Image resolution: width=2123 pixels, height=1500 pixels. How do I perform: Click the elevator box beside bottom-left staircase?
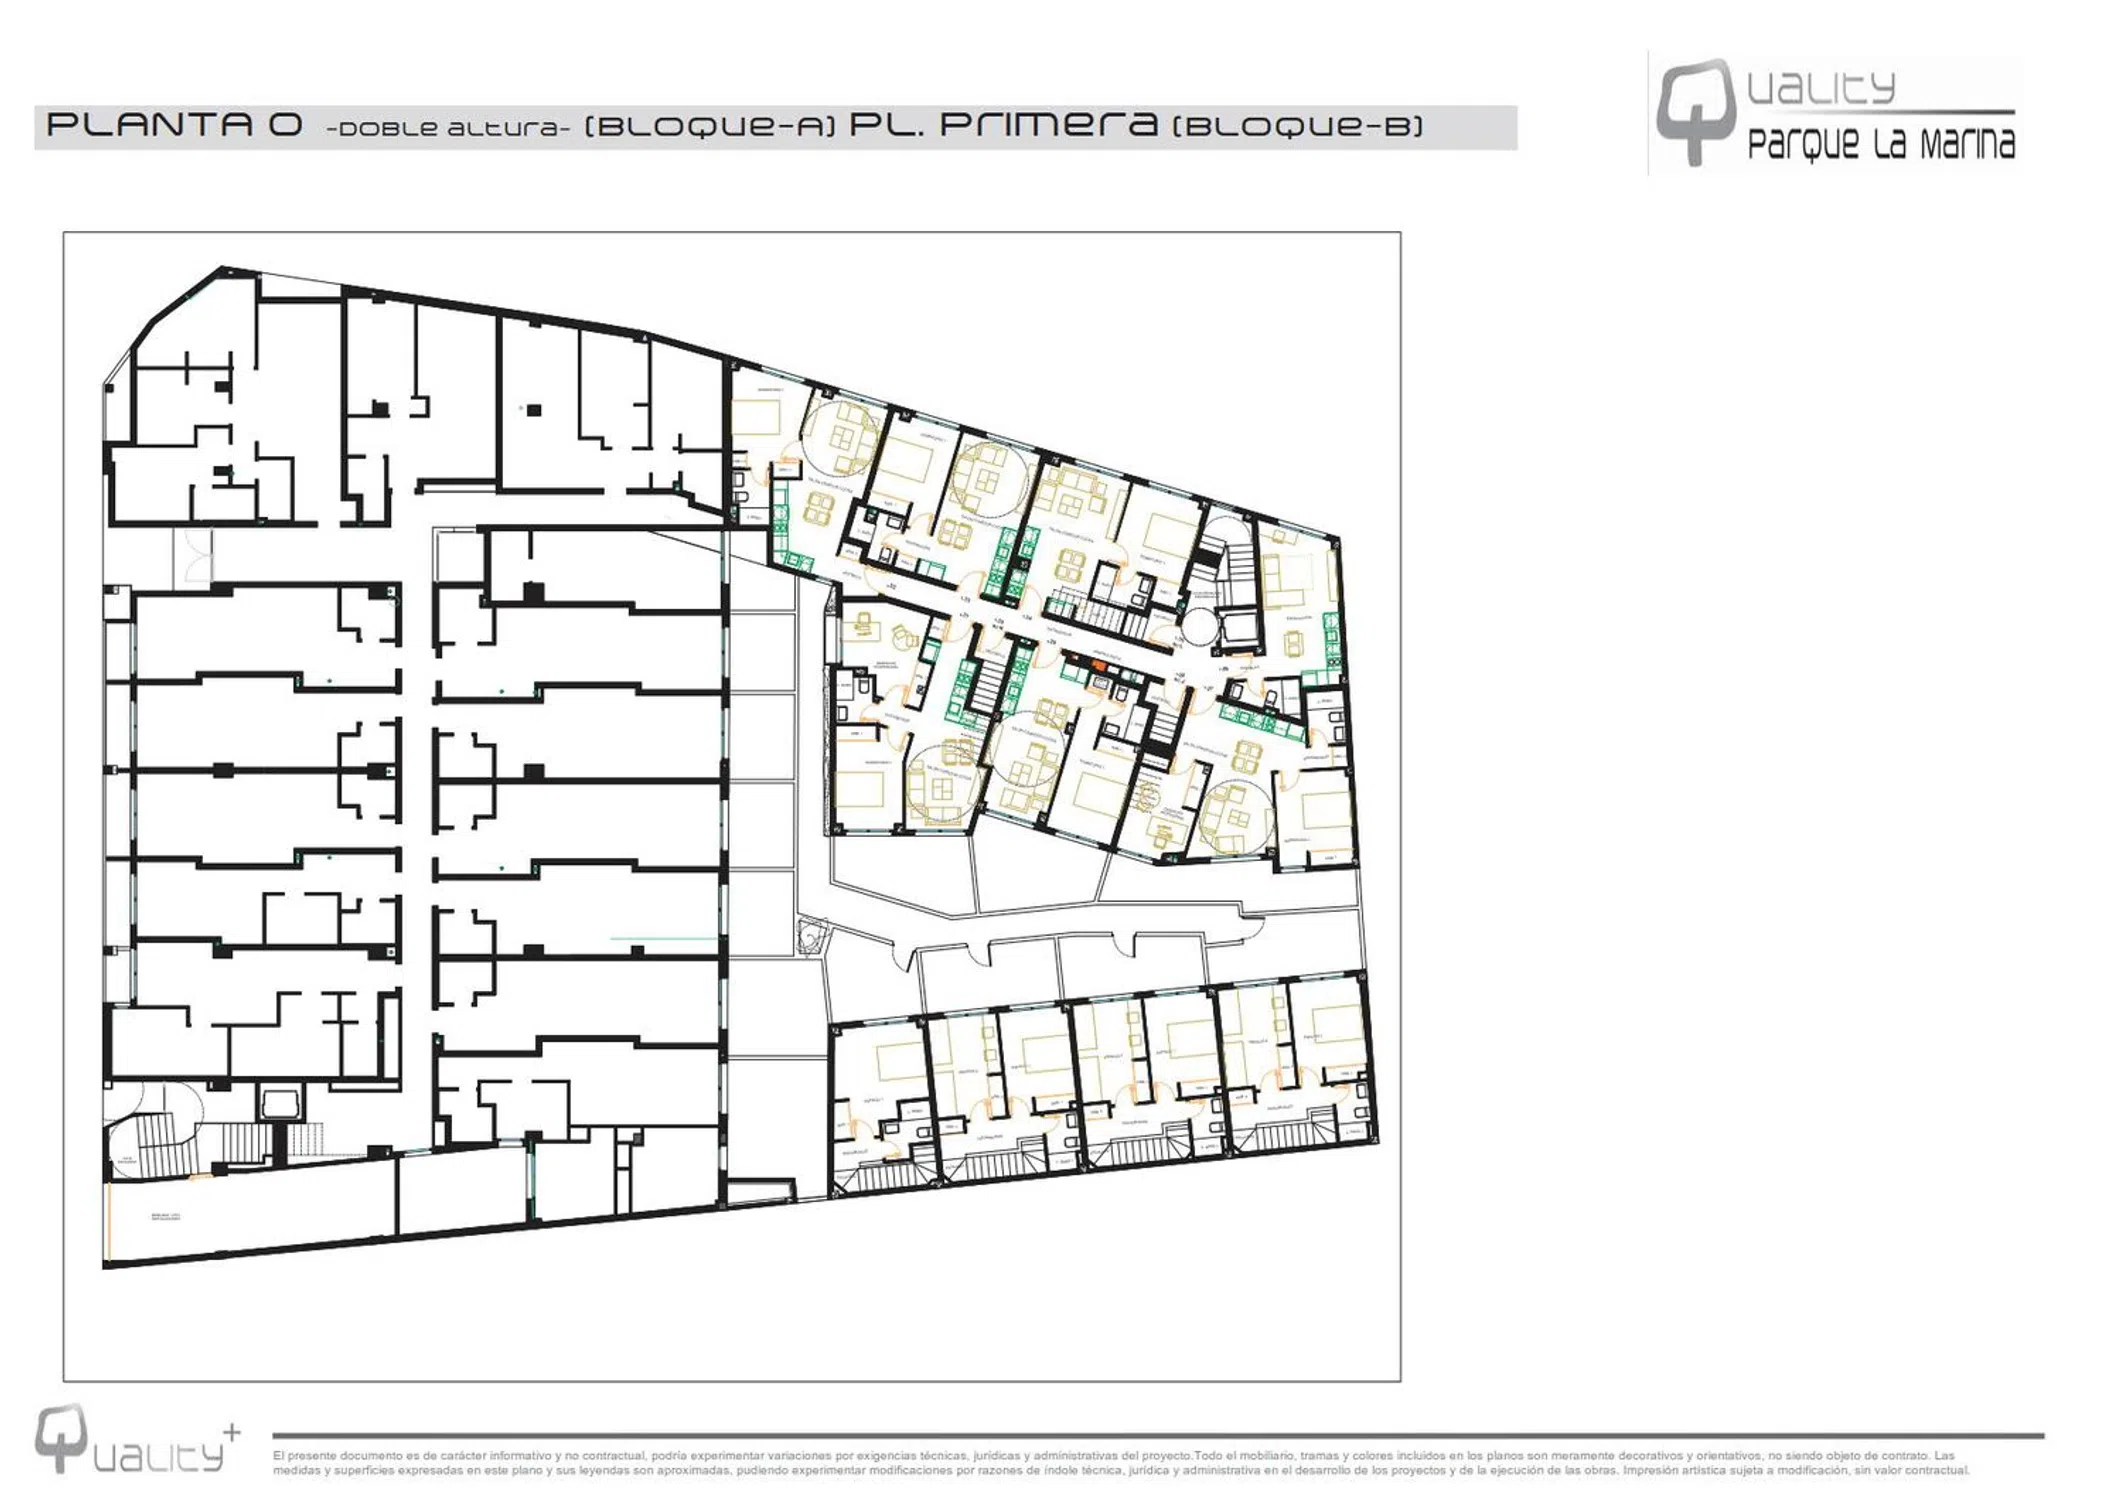pyautogui.click(x=280, y=1104)
